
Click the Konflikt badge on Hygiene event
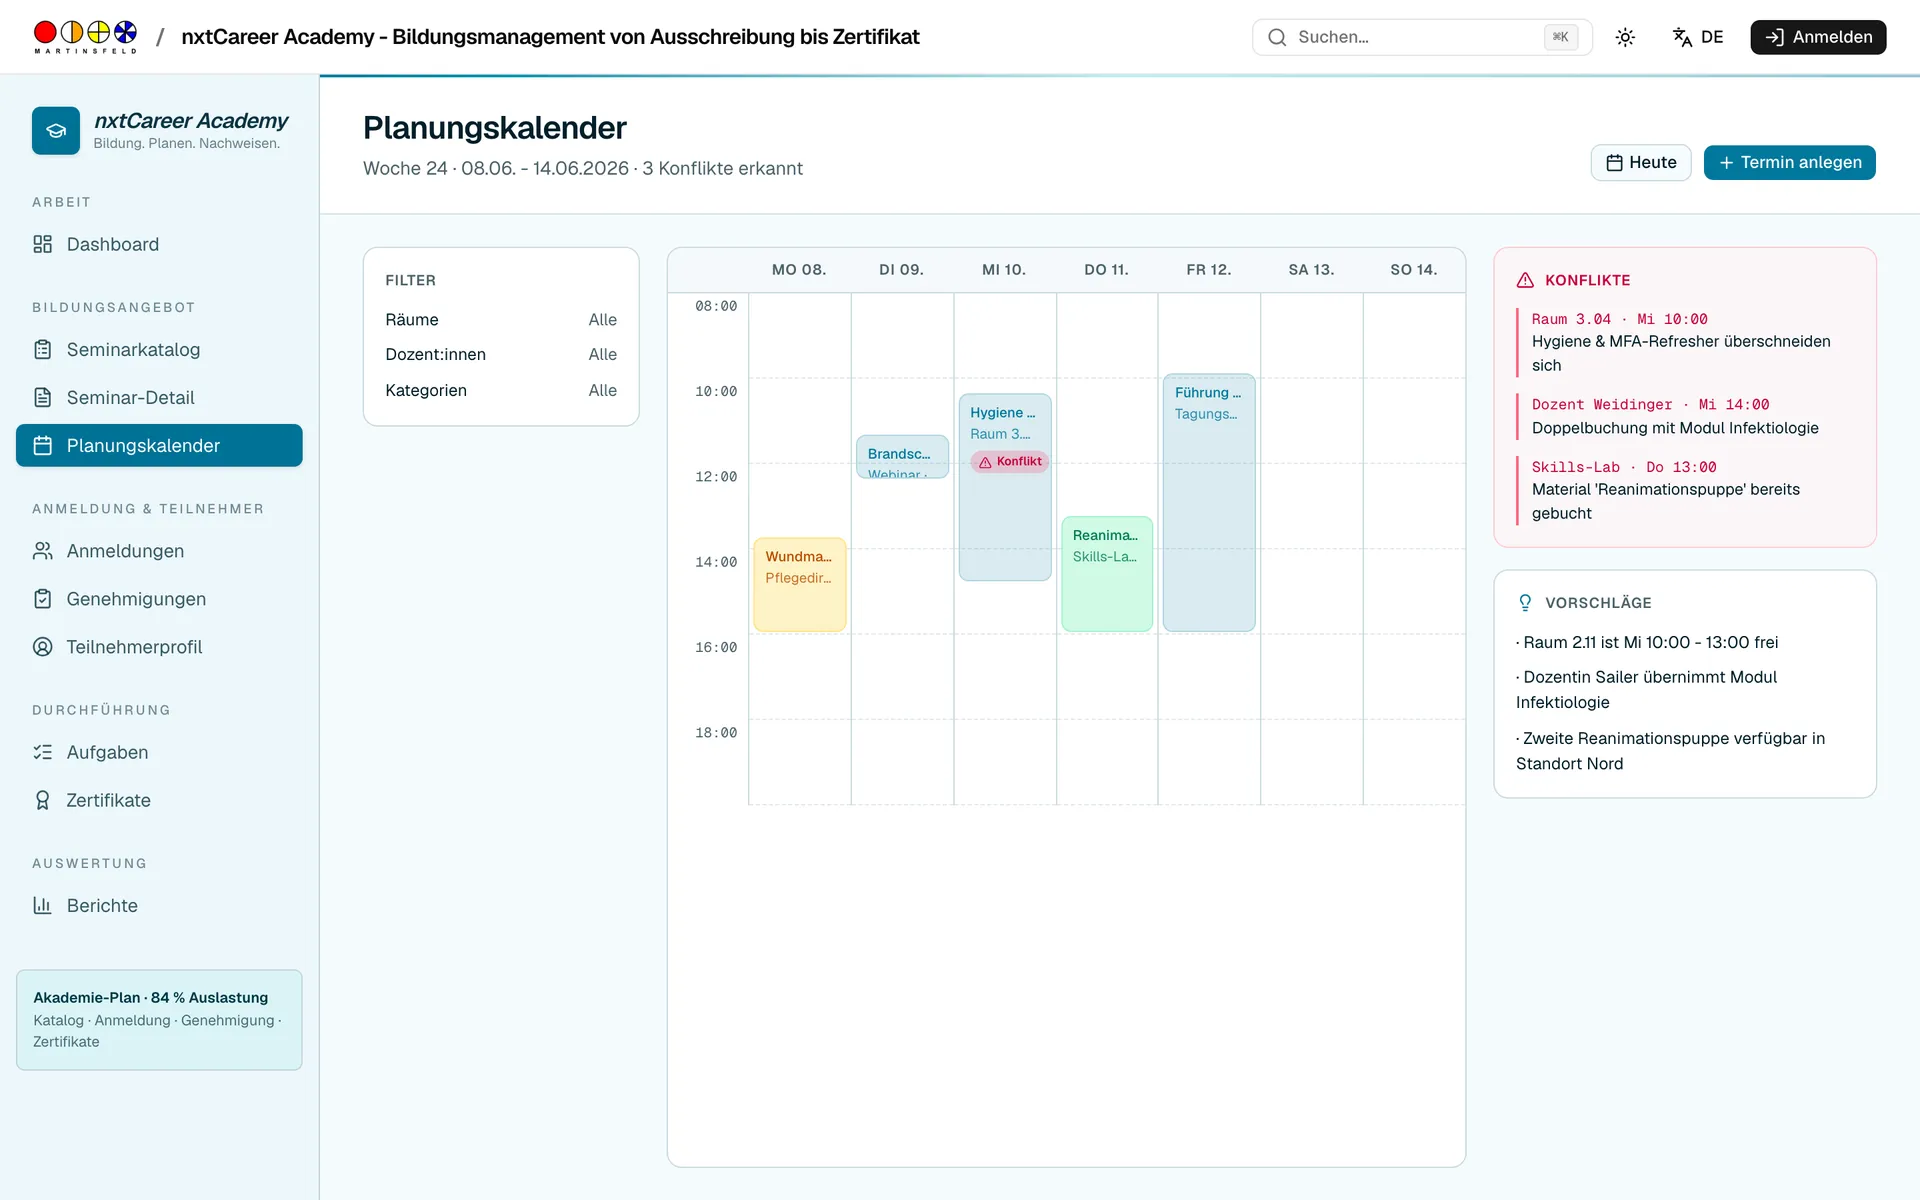click(x=1010, y=462)
